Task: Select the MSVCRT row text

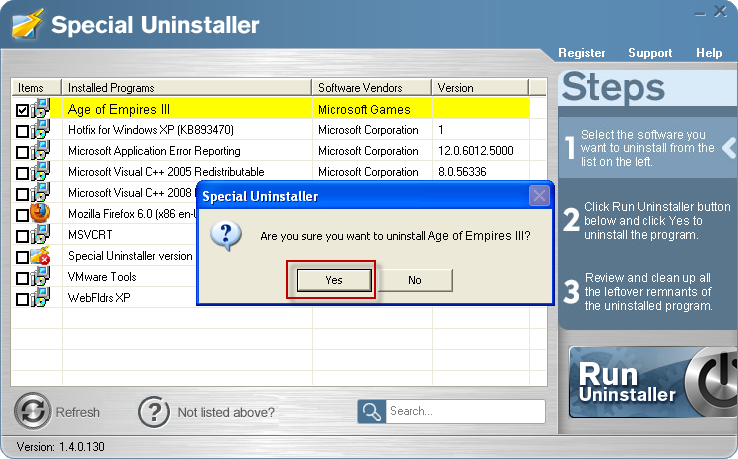Action: tap(90, 234)
